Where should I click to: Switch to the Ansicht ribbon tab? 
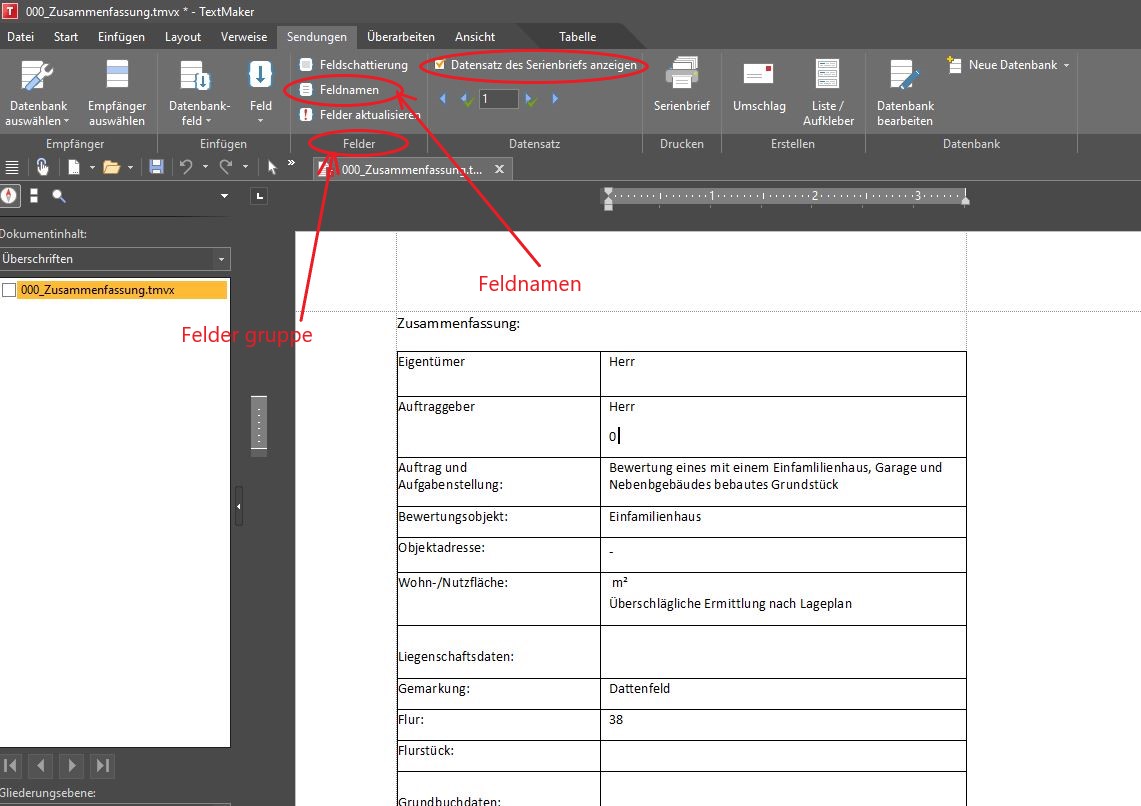click(x=474, y=36)
